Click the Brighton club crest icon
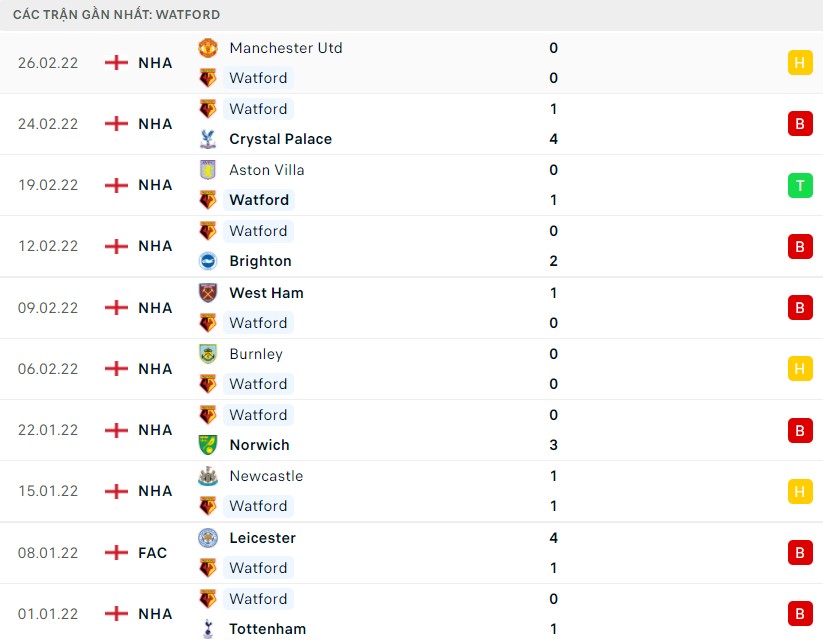The image size is (823, 642). click(x=209, y=261)
